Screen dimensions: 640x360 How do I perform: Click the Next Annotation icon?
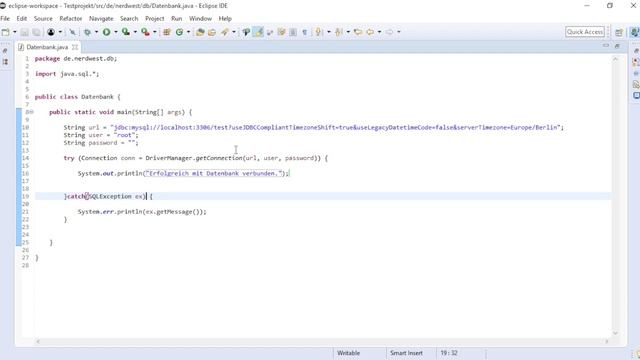click(319, 32)
